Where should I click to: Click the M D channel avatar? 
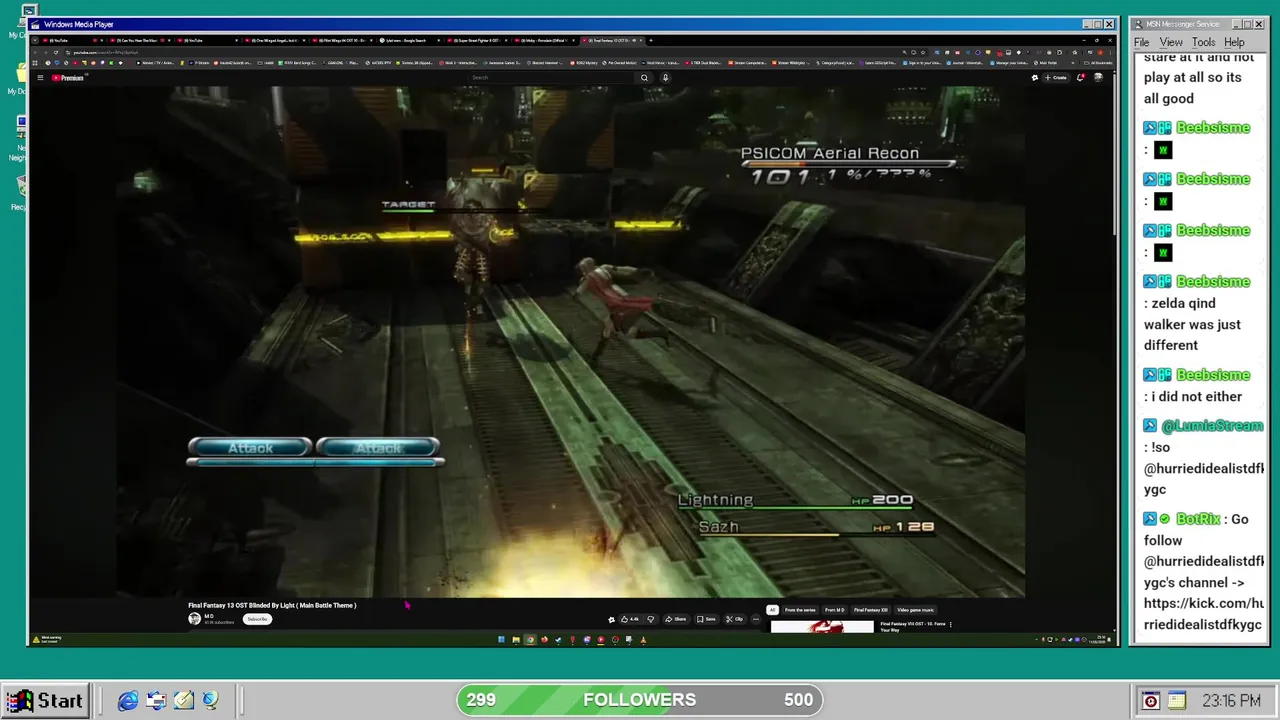coord(194,619)
